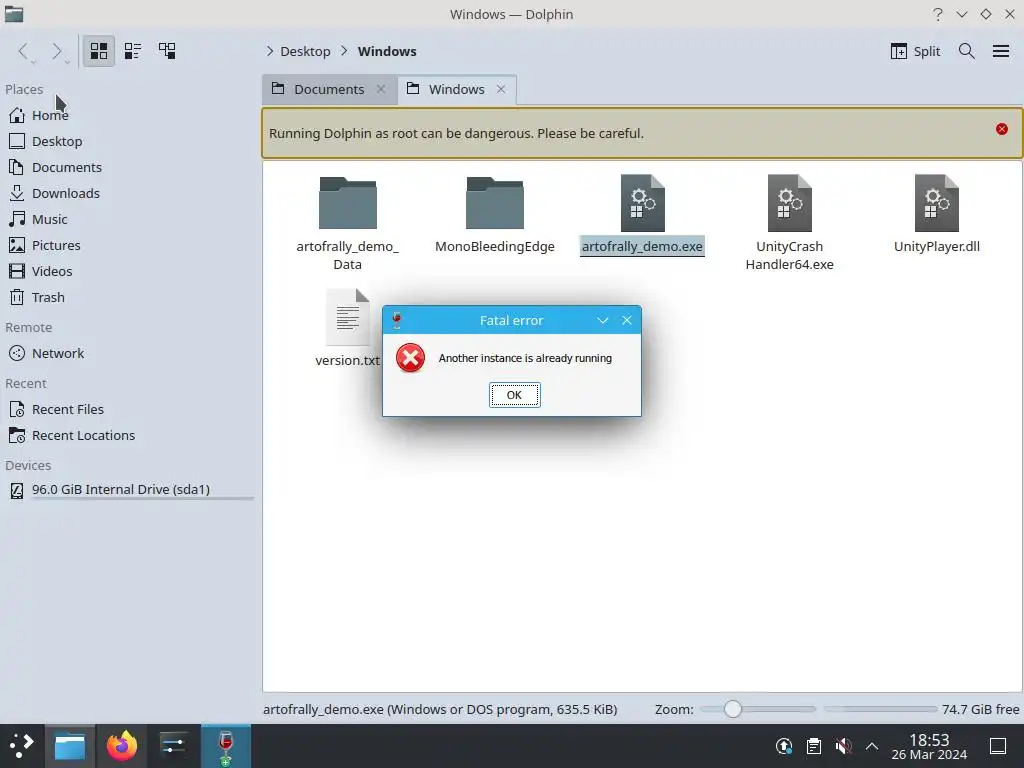Close the Fatal error dialog
1024x768 pixels.
627,321
